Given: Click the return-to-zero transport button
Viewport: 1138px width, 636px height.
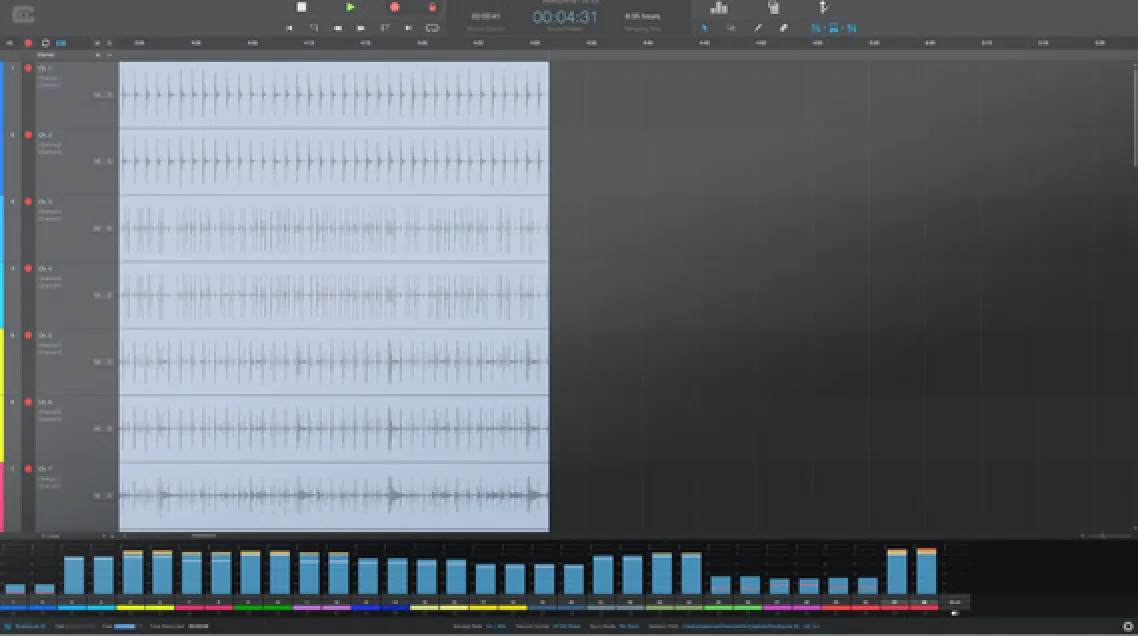Looking at the screenshot, I should point(289,28).
